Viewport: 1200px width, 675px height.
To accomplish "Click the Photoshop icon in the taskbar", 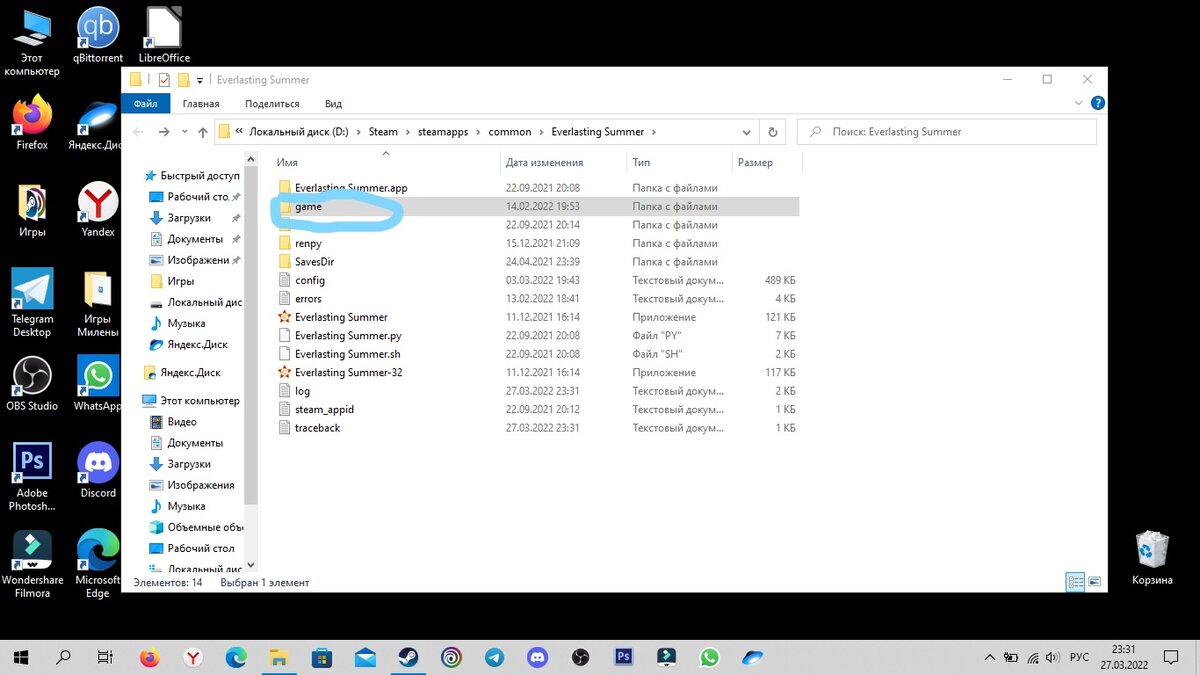I will click(x=624, y=657).
